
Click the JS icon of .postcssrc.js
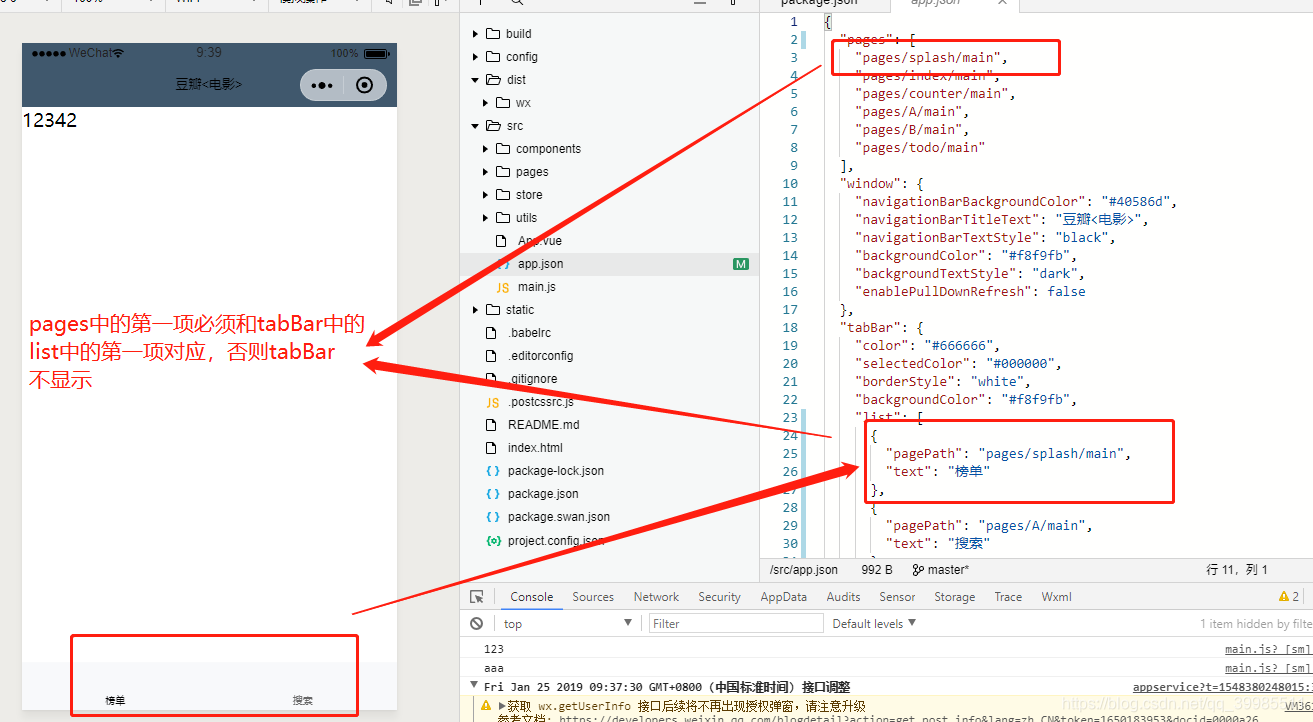point(492,402)
